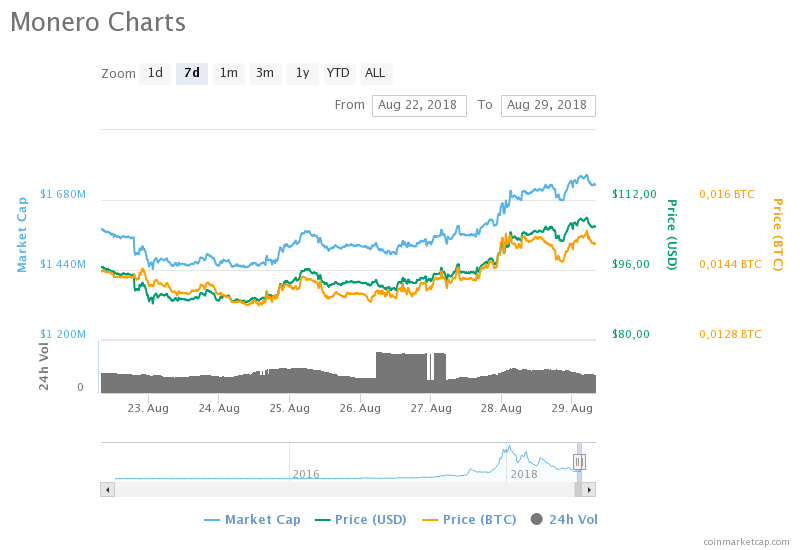The height and width of the screenshot is (550, 800).
Task: Apply the YTD zoom range
Action: tap(338, 73)
